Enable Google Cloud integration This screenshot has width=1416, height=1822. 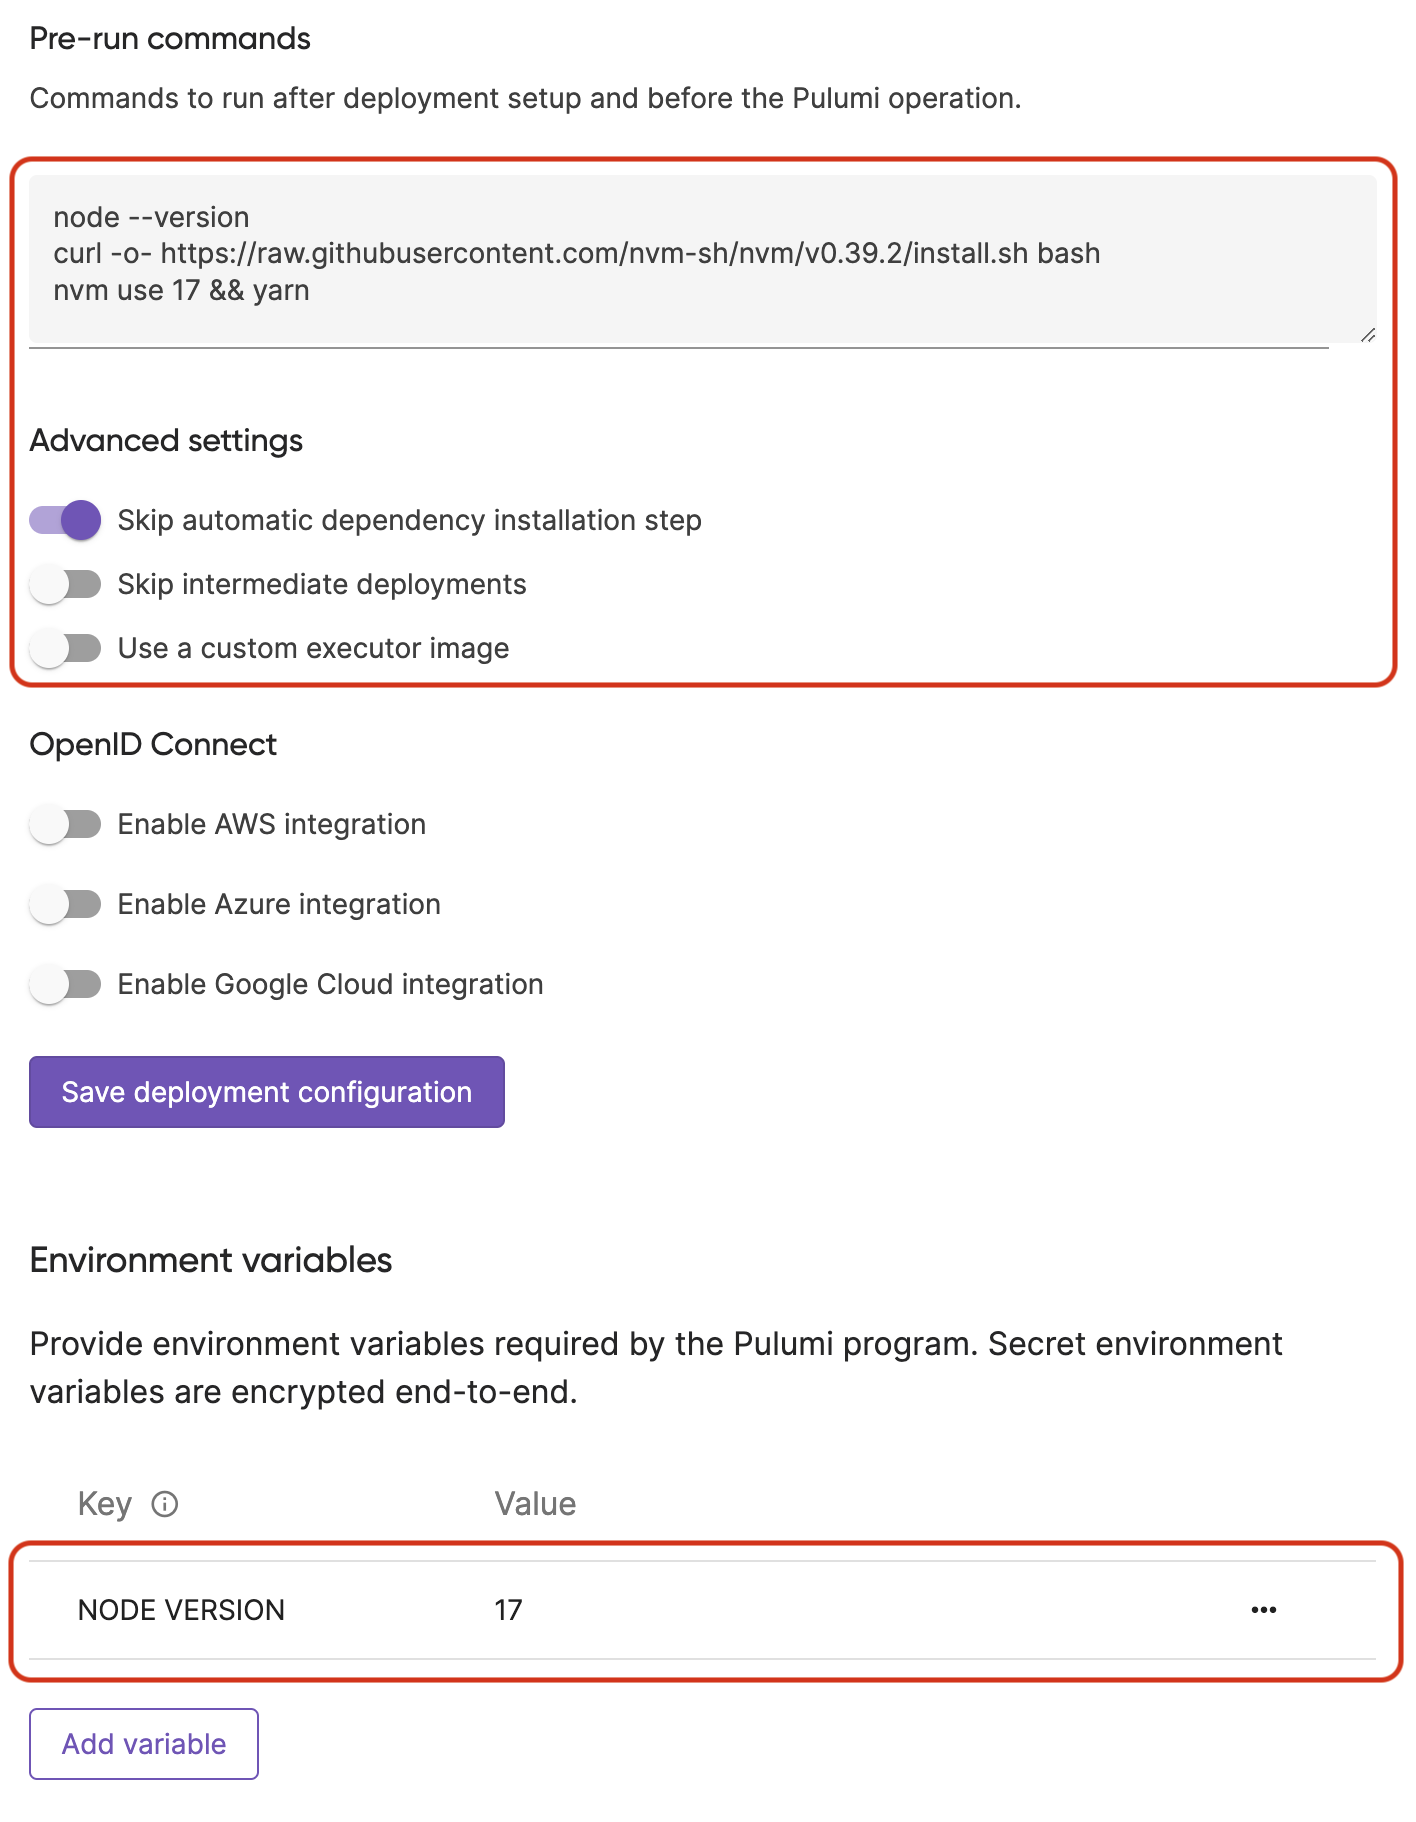64,984
